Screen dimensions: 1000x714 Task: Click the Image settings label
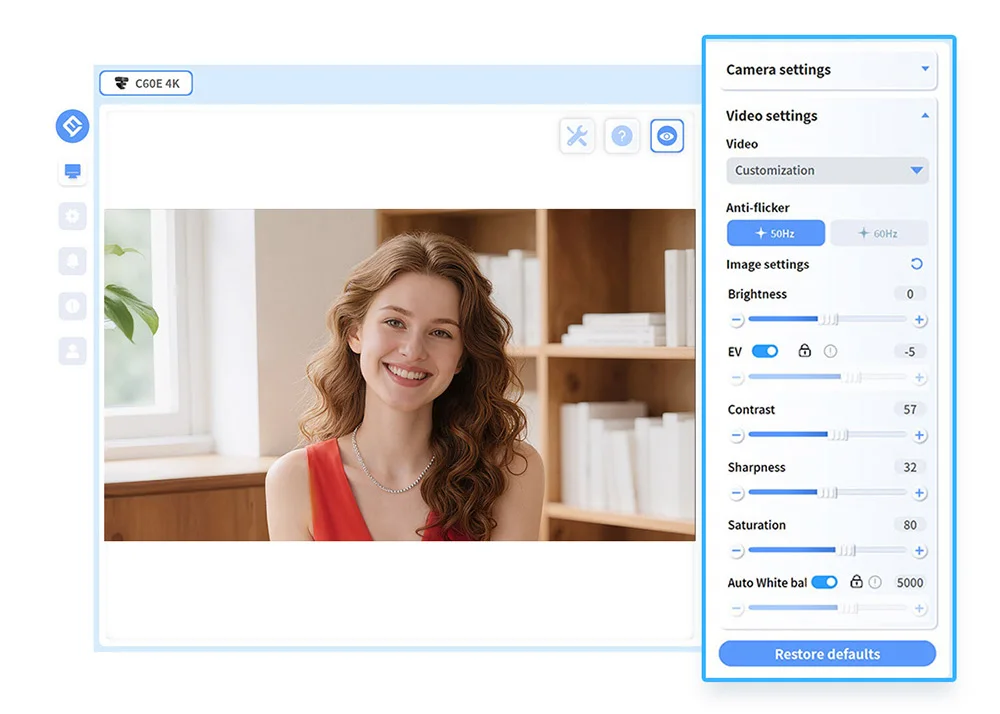(x=767, y=265)
